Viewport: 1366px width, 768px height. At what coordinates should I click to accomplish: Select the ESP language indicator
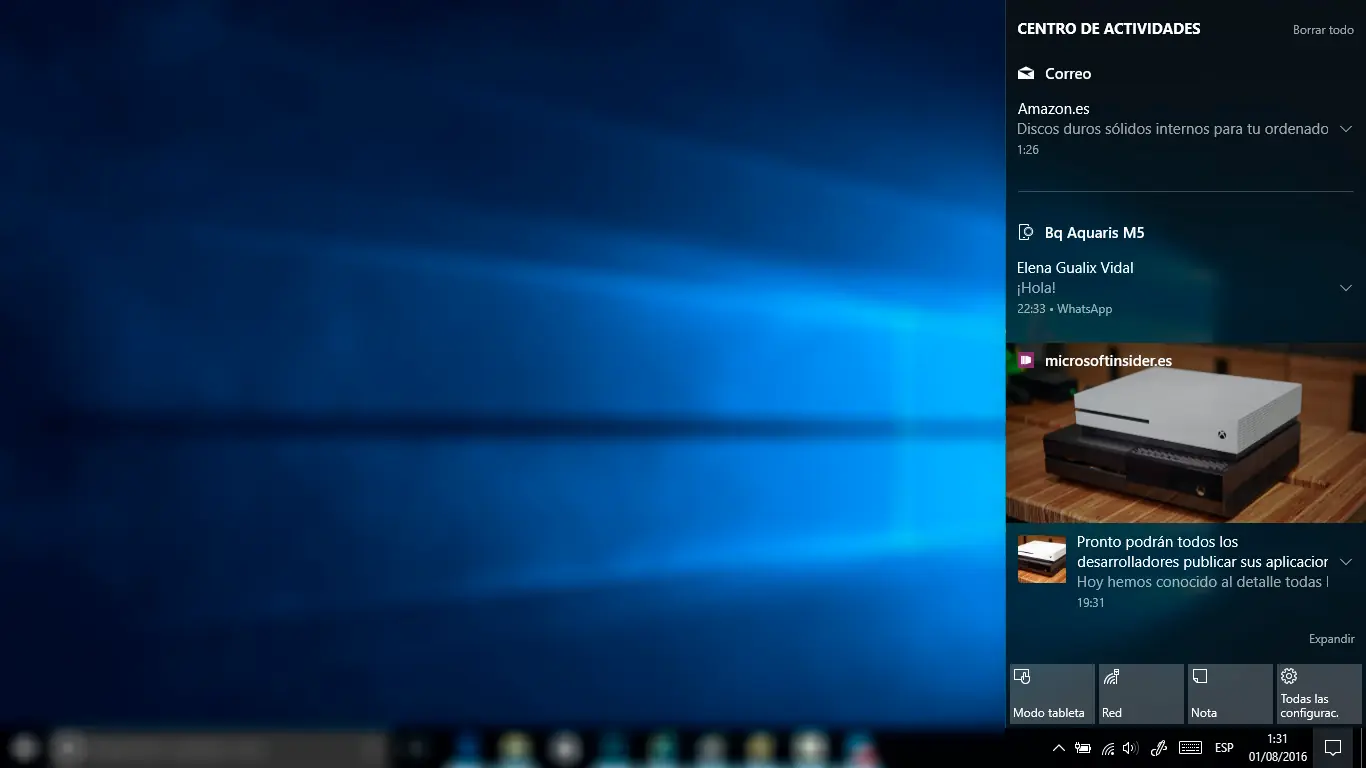click(x=1223, y=747)
